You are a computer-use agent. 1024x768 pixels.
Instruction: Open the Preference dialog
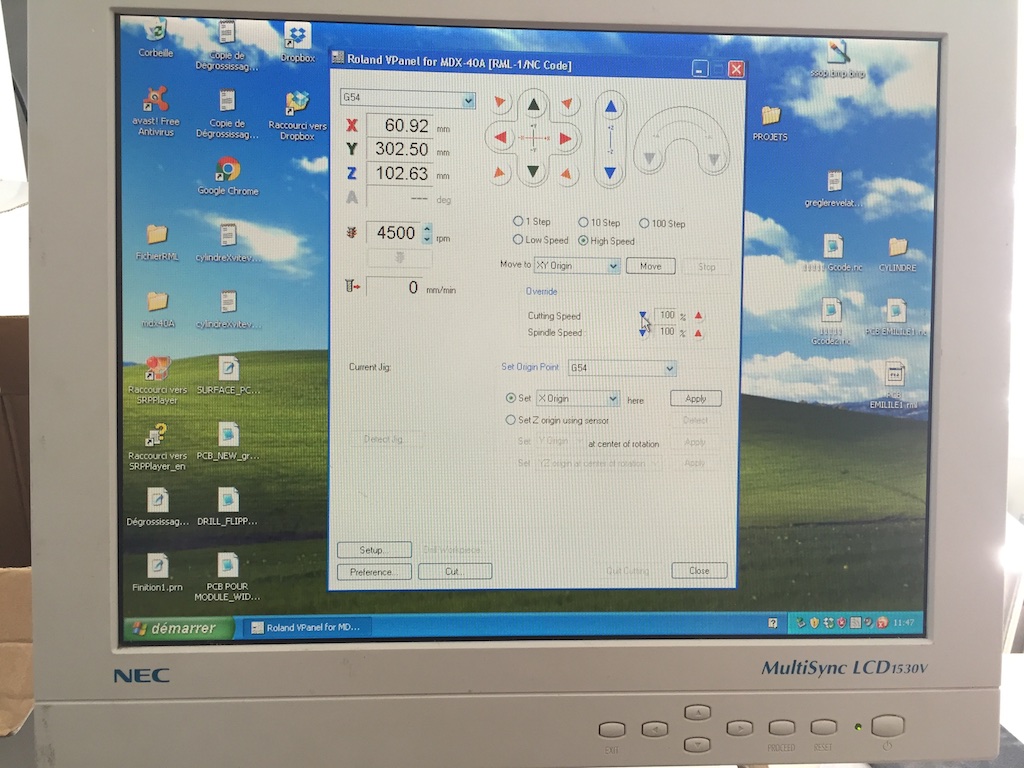[x=374, y=572]
